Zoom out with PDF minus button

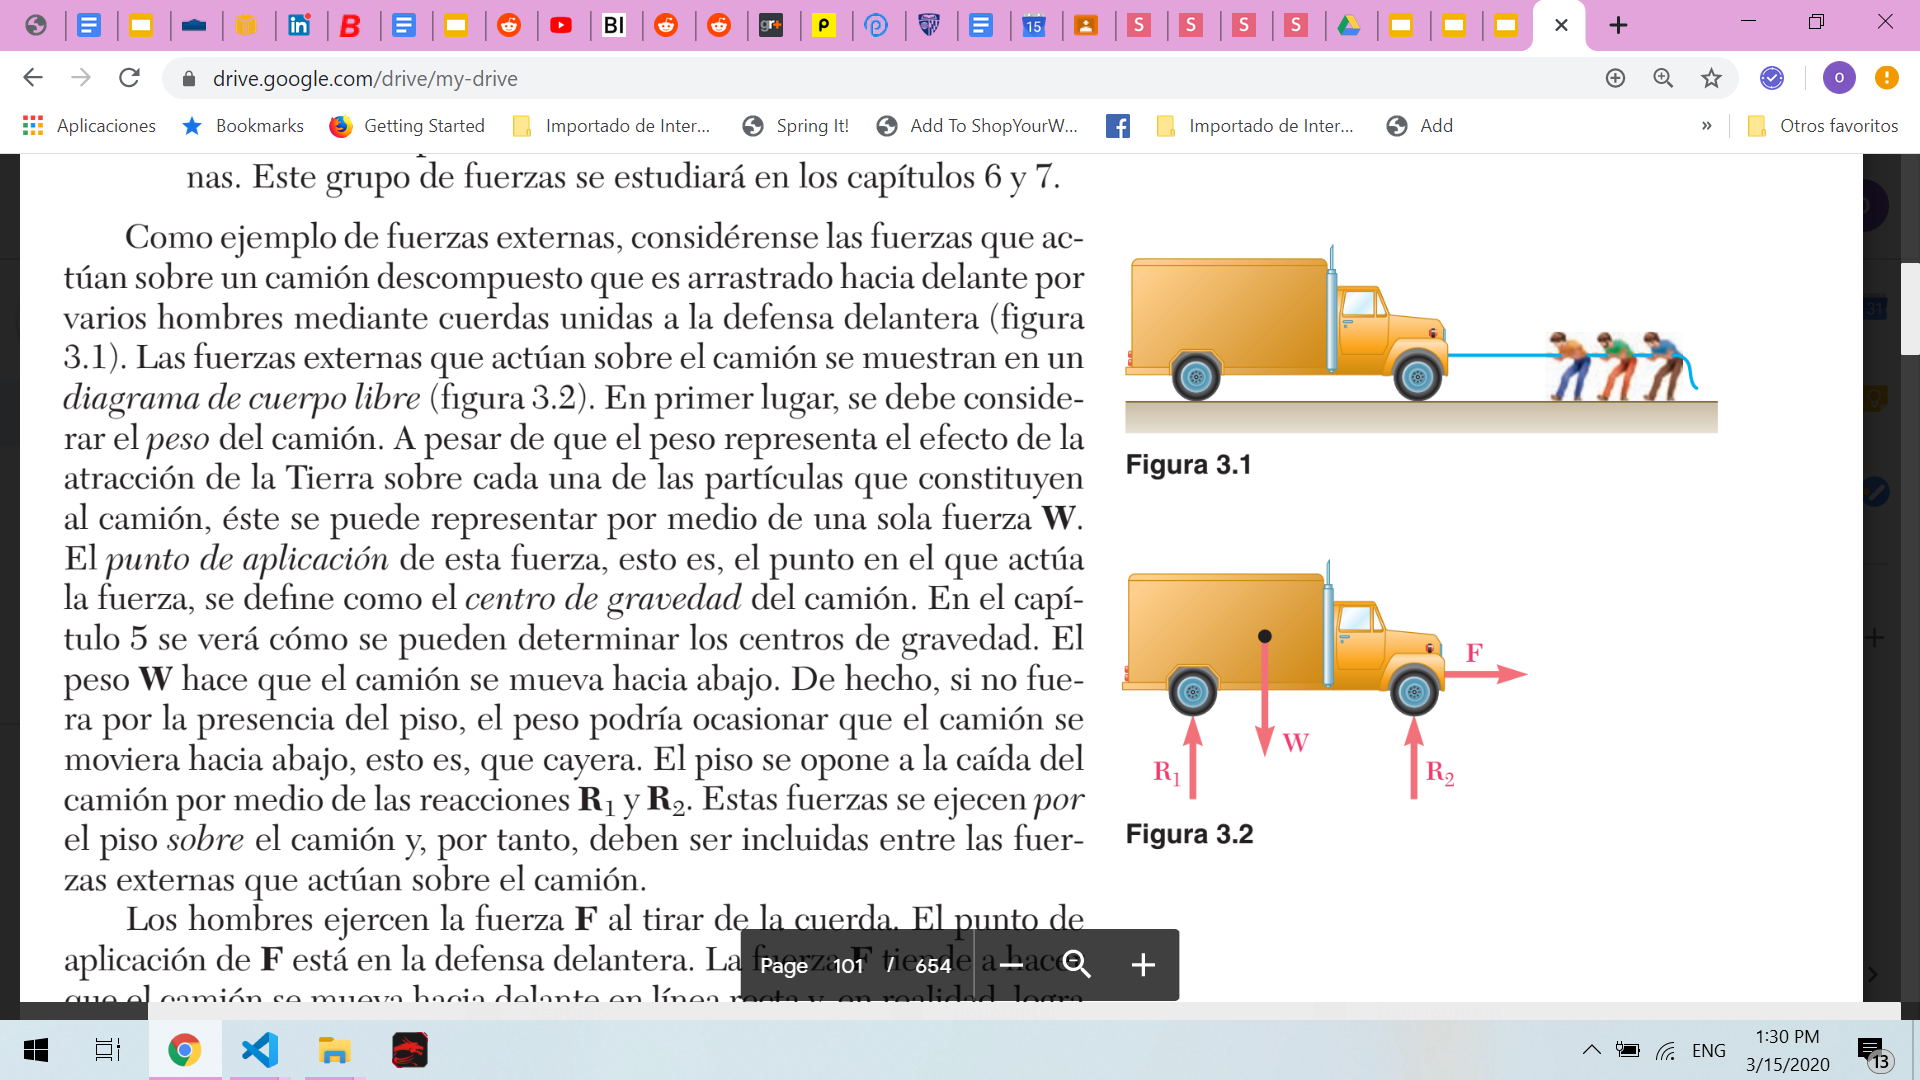[1011, 965]
